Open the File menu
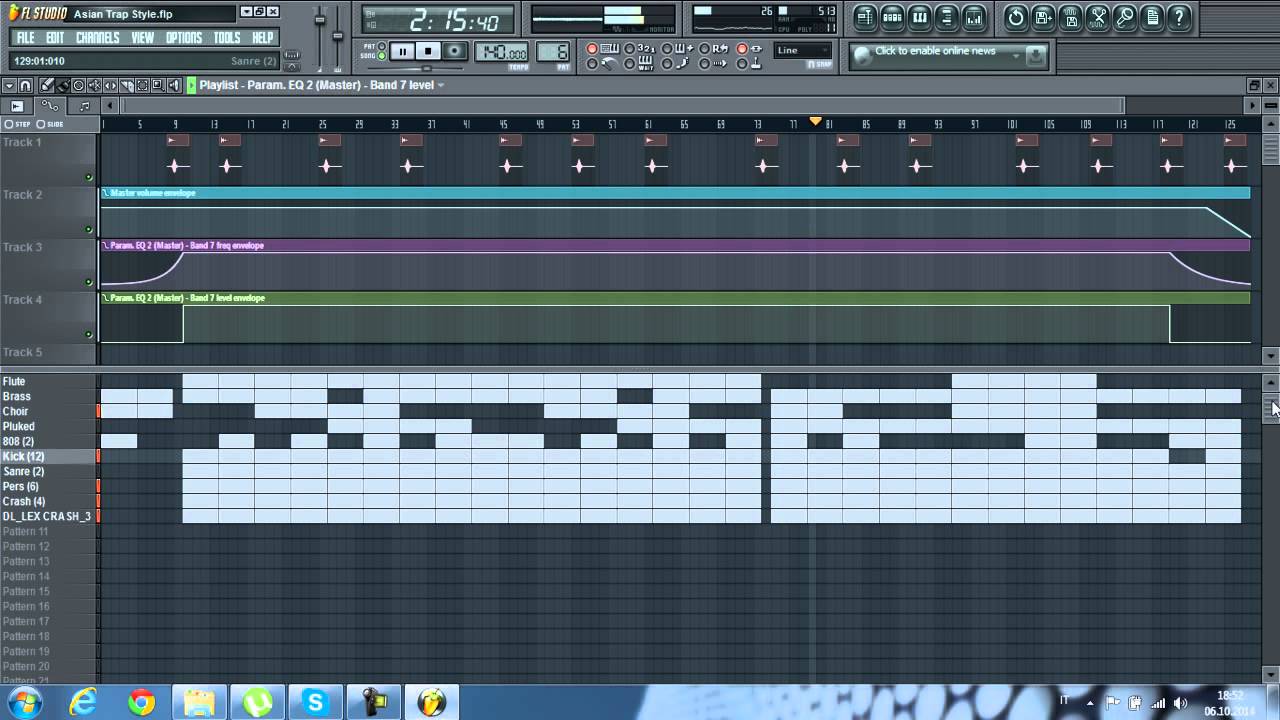1280x720 pixels. 25,37
